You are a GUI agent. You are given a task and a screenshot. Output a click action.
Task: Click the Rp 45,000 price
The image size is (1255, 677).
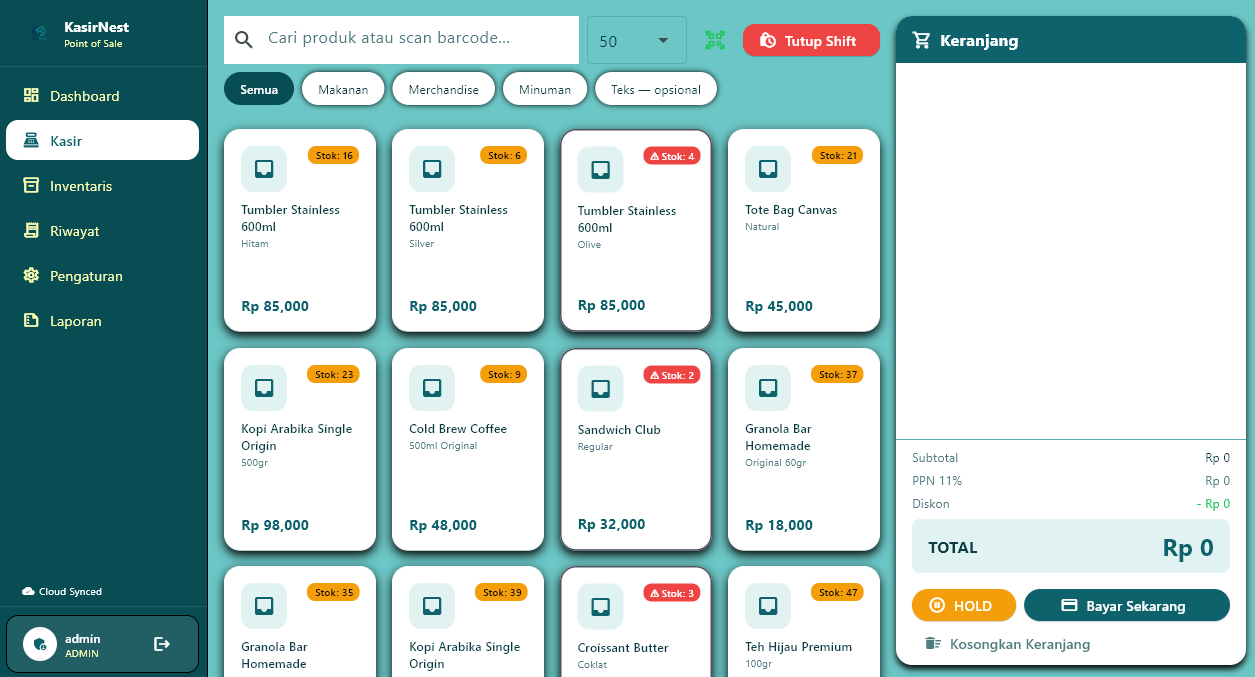[x=779, y=306]
